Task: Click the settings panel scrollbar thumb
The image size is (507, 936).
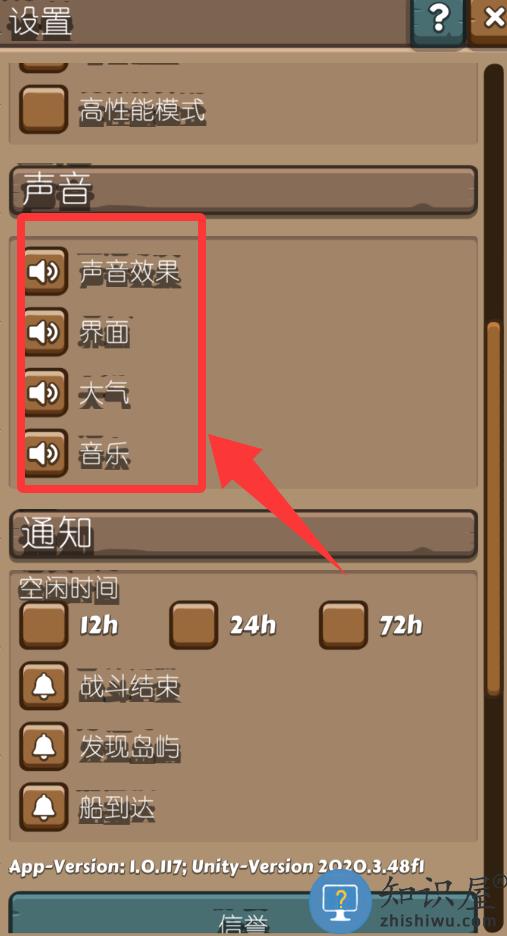Action: (x=493, y=509)
